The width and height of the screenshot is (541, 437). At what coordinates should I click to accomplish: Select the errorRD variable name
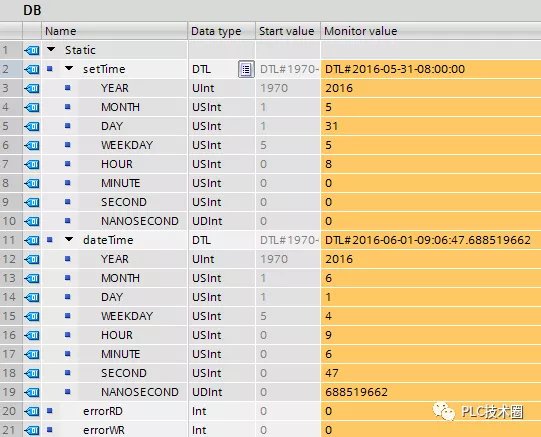point(103,411)
